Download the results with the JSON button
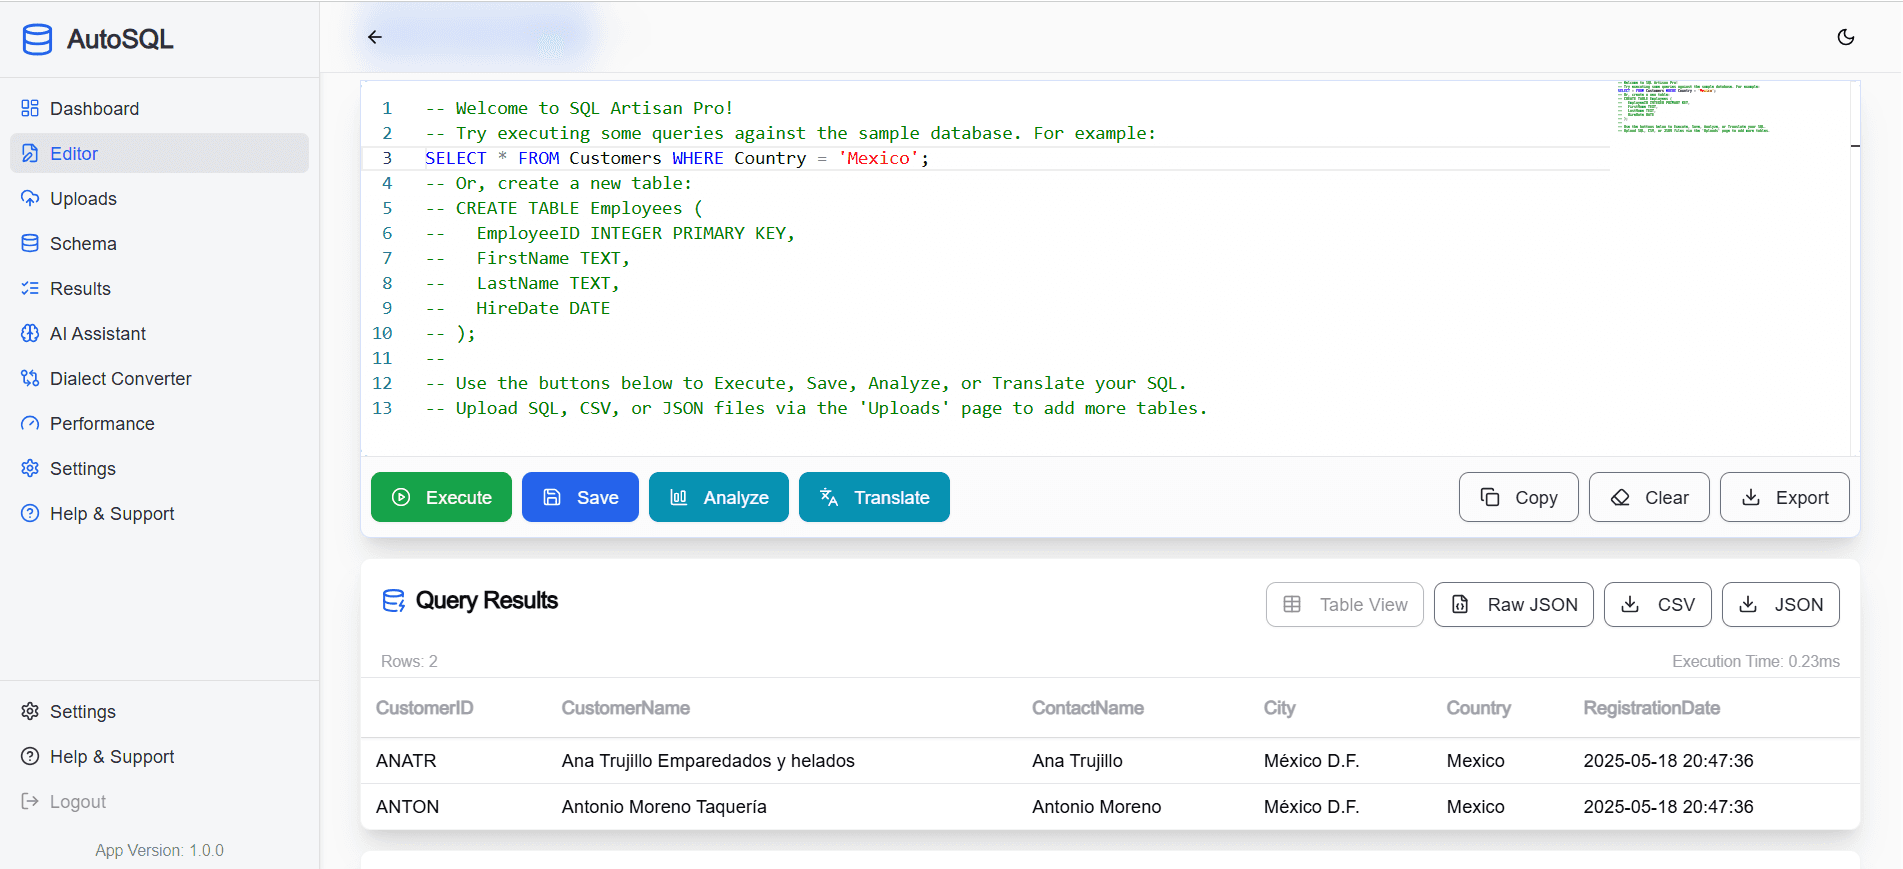This screenshot has height=869, width=1903. tap(1780, 604)
